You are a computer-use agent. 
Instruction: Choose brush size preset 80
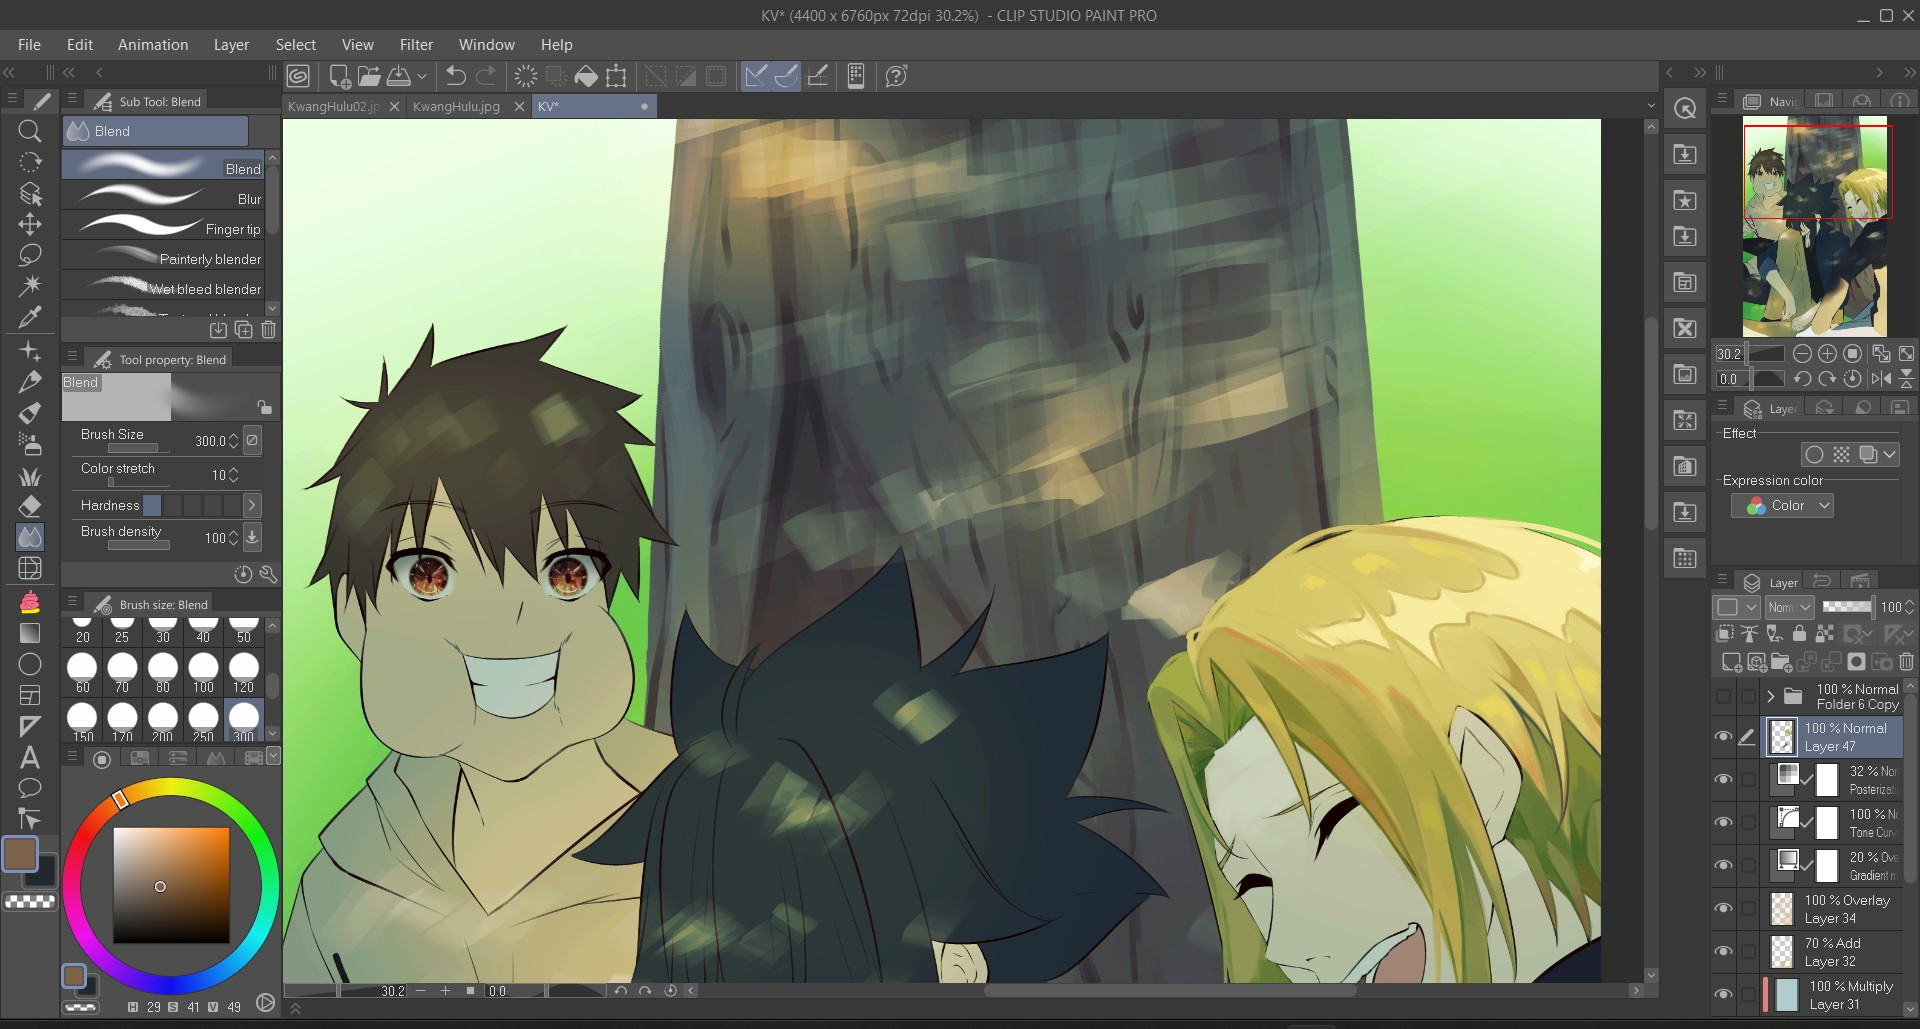162,672
